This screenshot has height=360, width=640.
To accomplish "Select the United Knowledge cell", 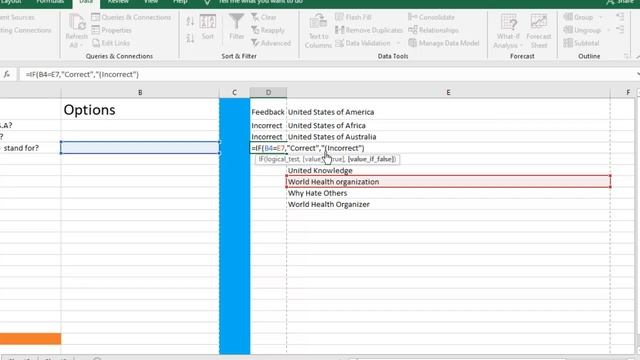I will 448,171.
